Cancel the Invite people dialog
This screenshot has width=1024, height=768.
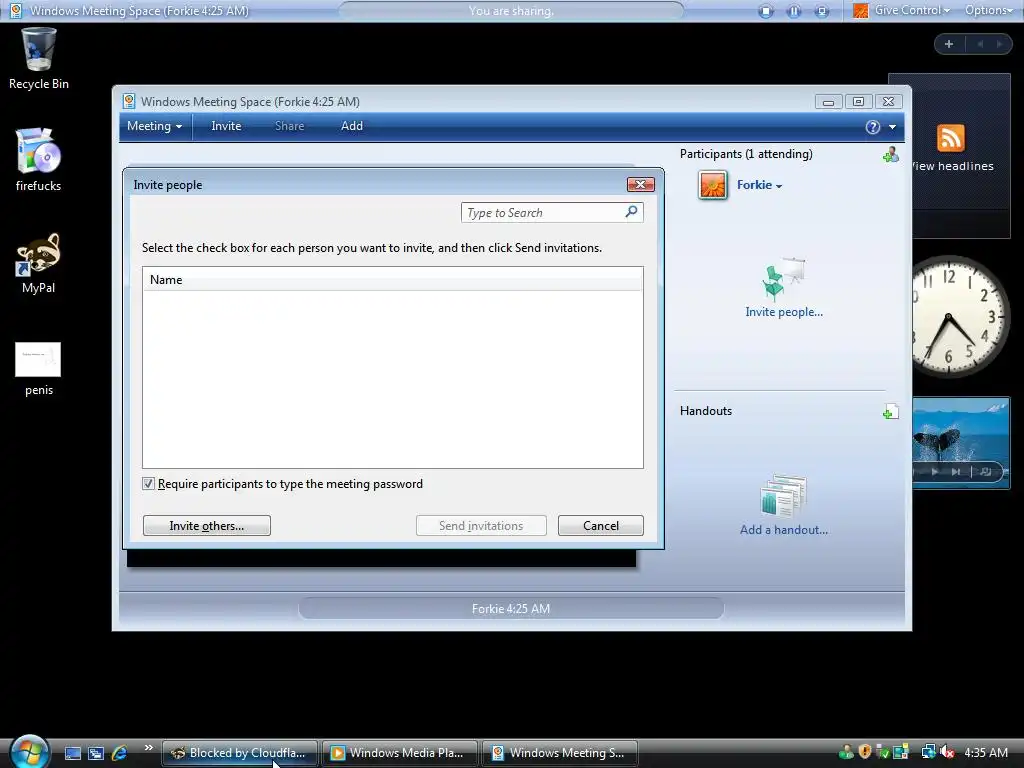pyautogui.click(x=600, y=526)
